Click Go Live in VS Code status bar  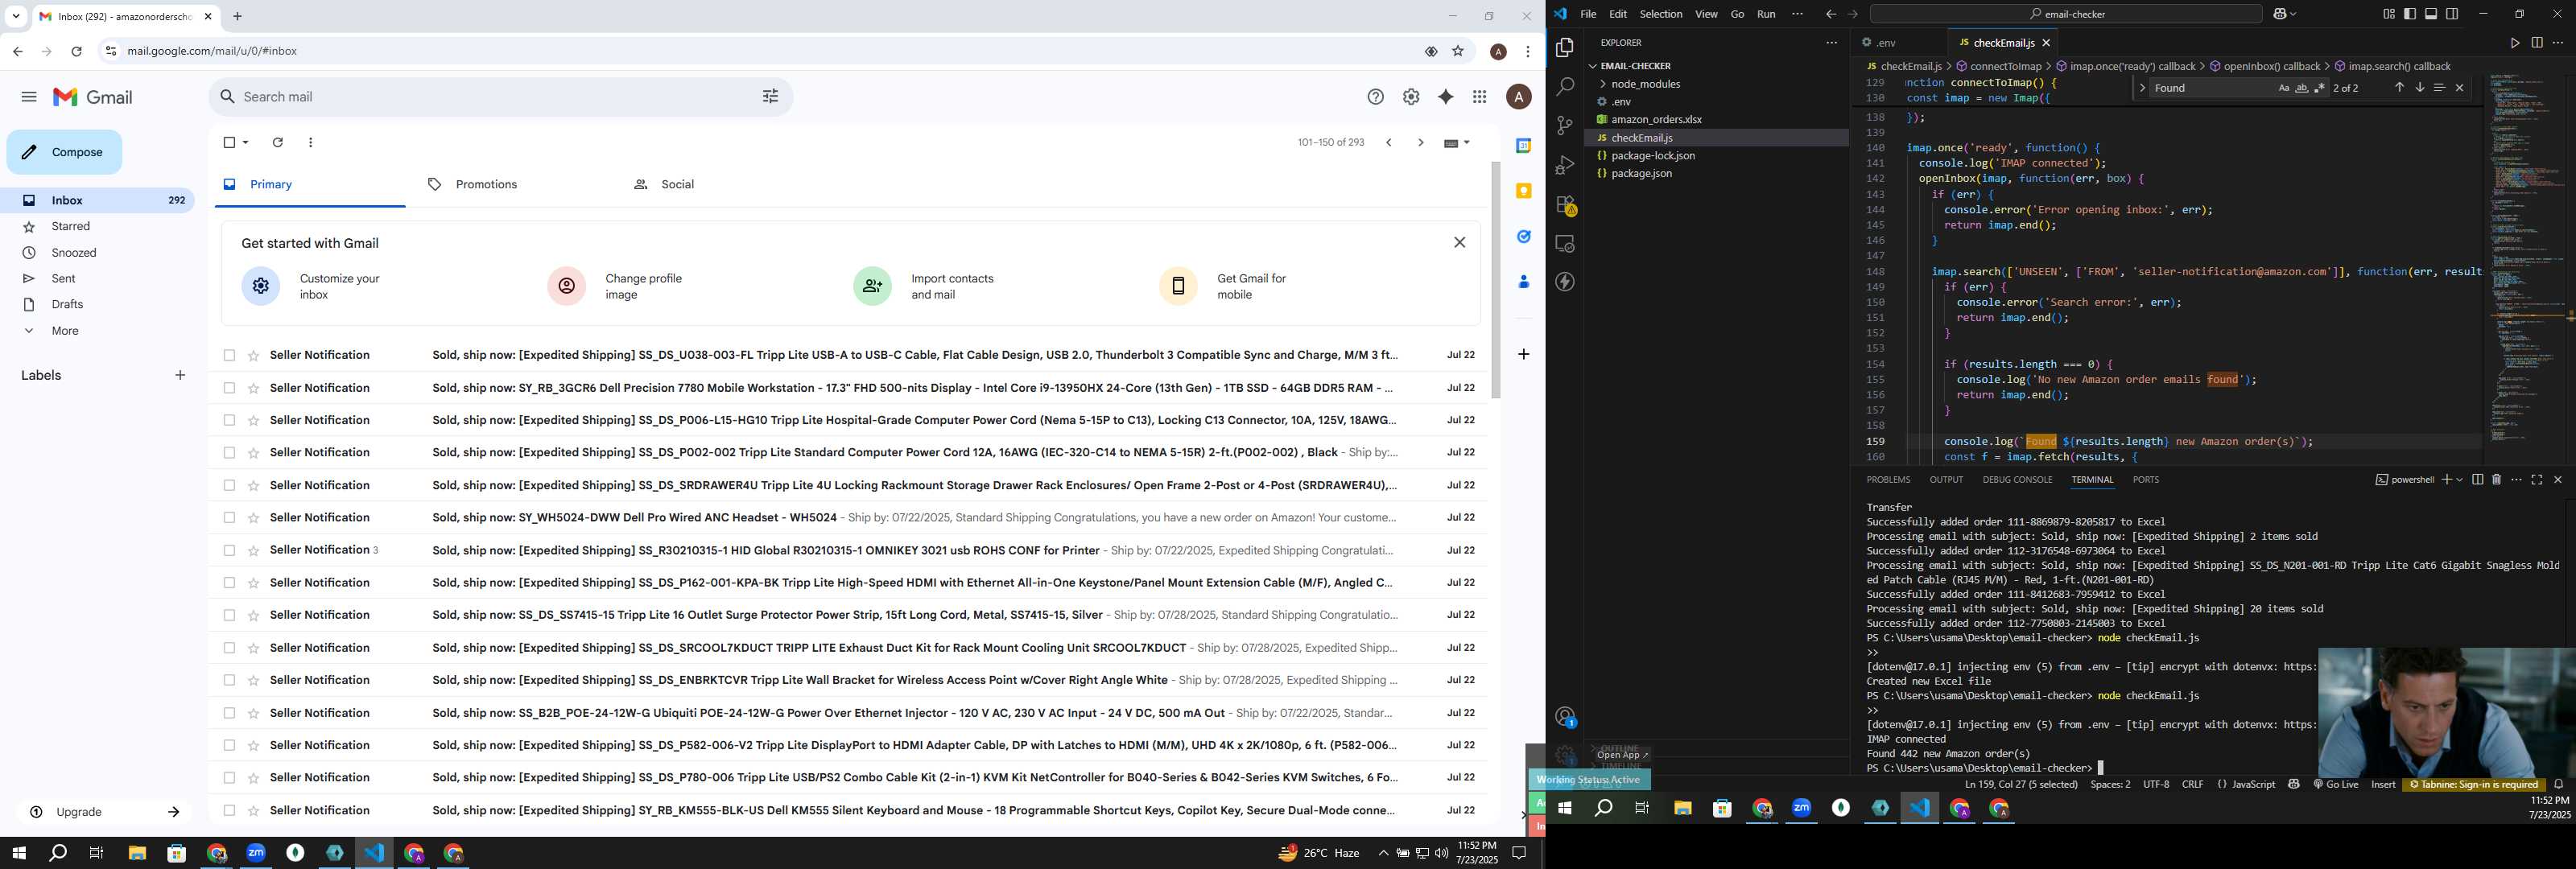[2335, 785]
